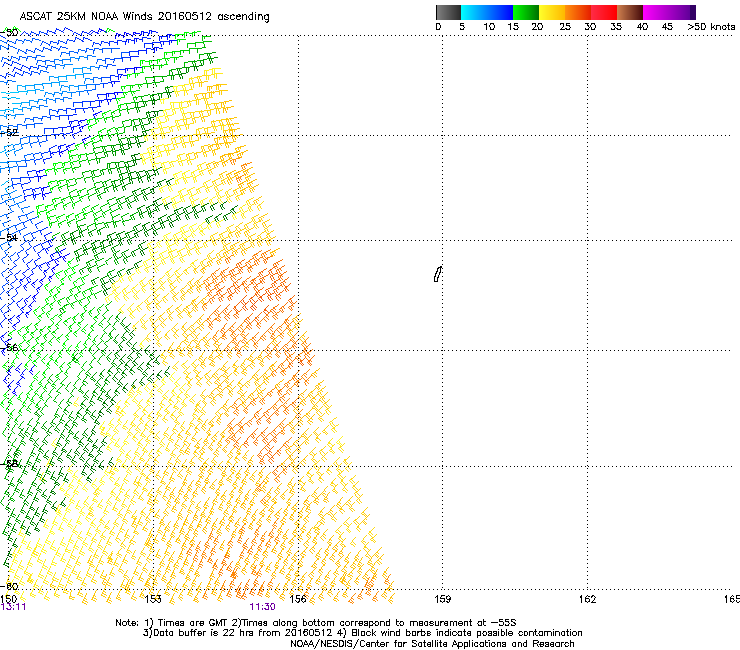Click the 159 longitude axis label
This screenshot has height=650, width=740.
tap(443, 599)
